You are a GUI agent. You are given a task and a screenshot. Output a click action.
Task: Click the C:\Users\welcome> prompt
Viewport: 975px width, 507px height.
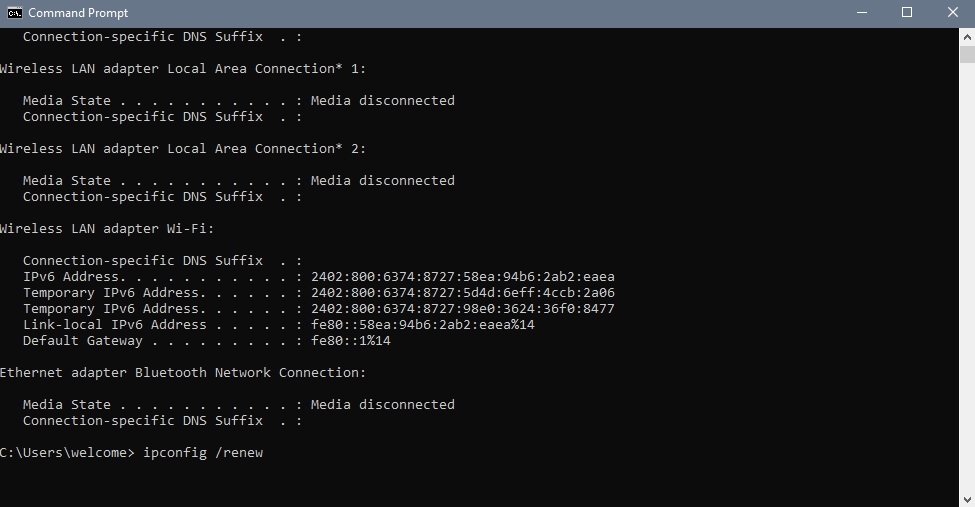(67, 453)
